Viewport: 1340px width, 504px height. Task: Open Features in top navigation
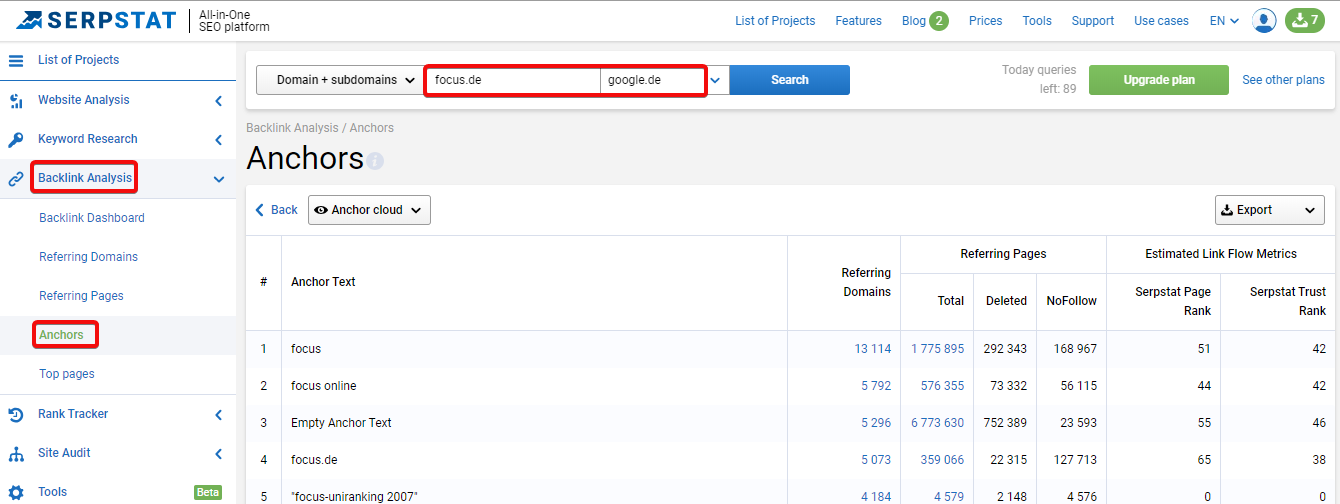click(858, 20)
